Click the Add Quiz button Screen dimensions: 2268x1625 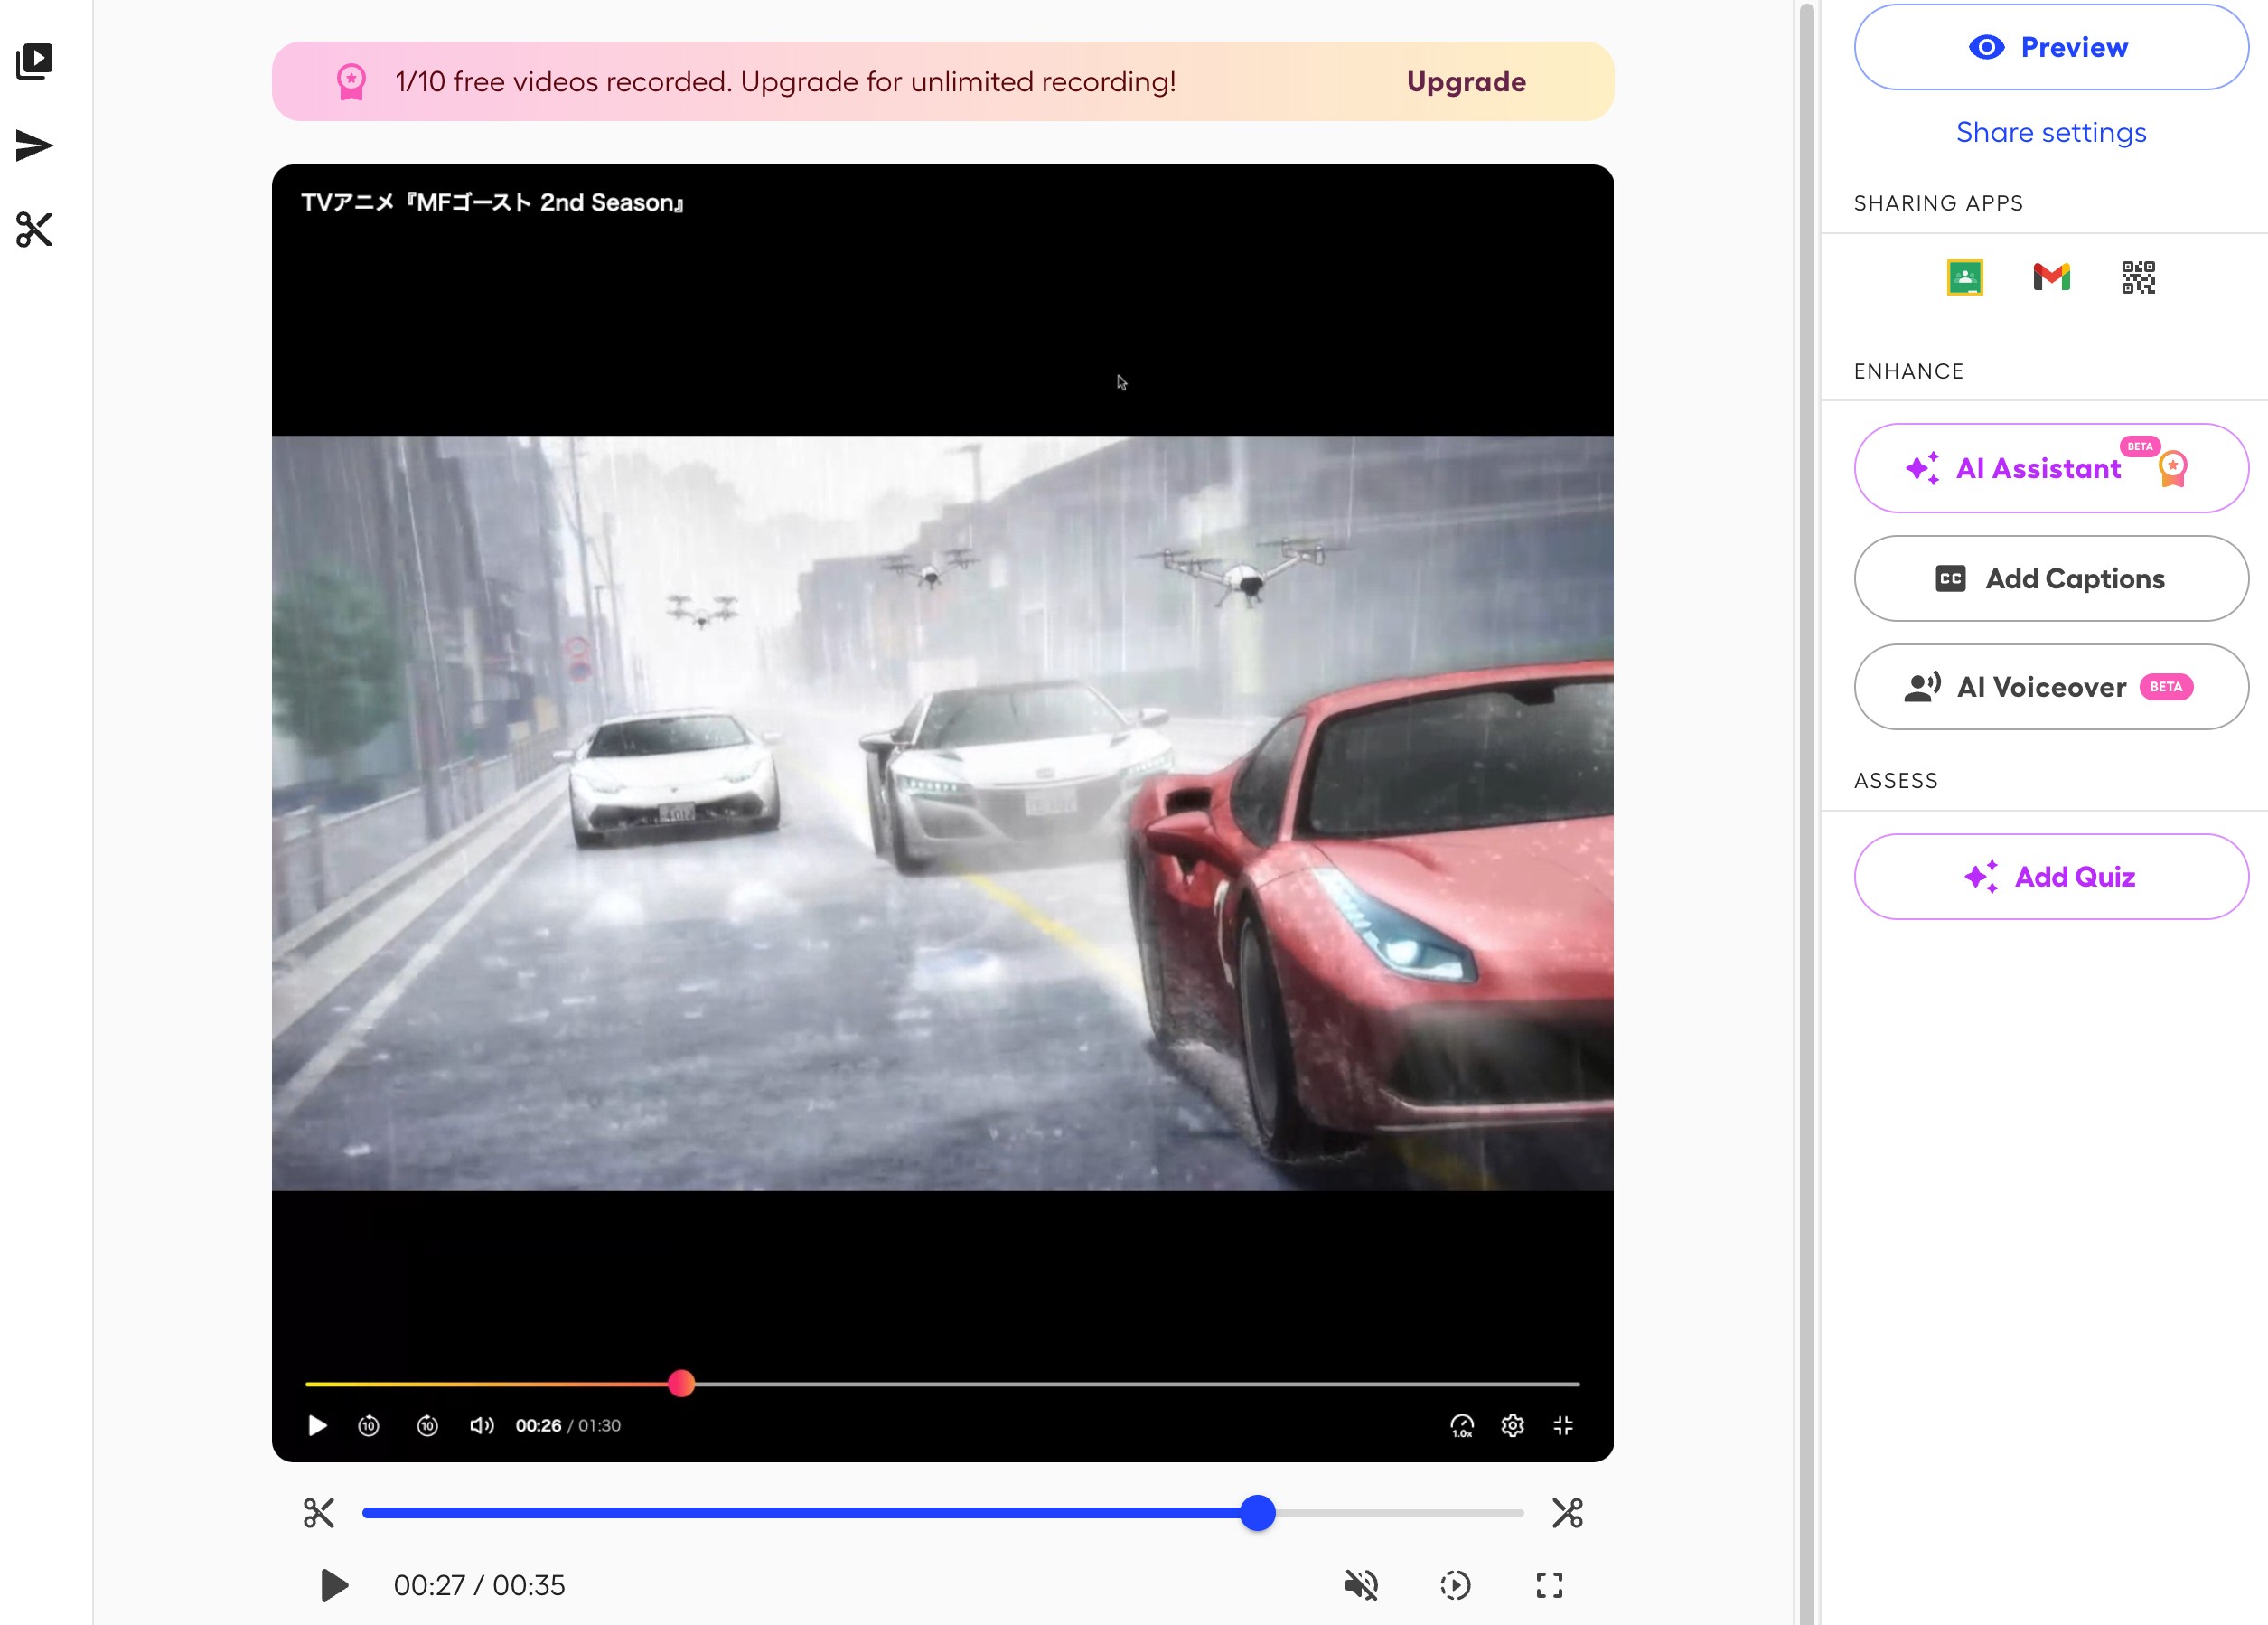[x=2051, y=877]
